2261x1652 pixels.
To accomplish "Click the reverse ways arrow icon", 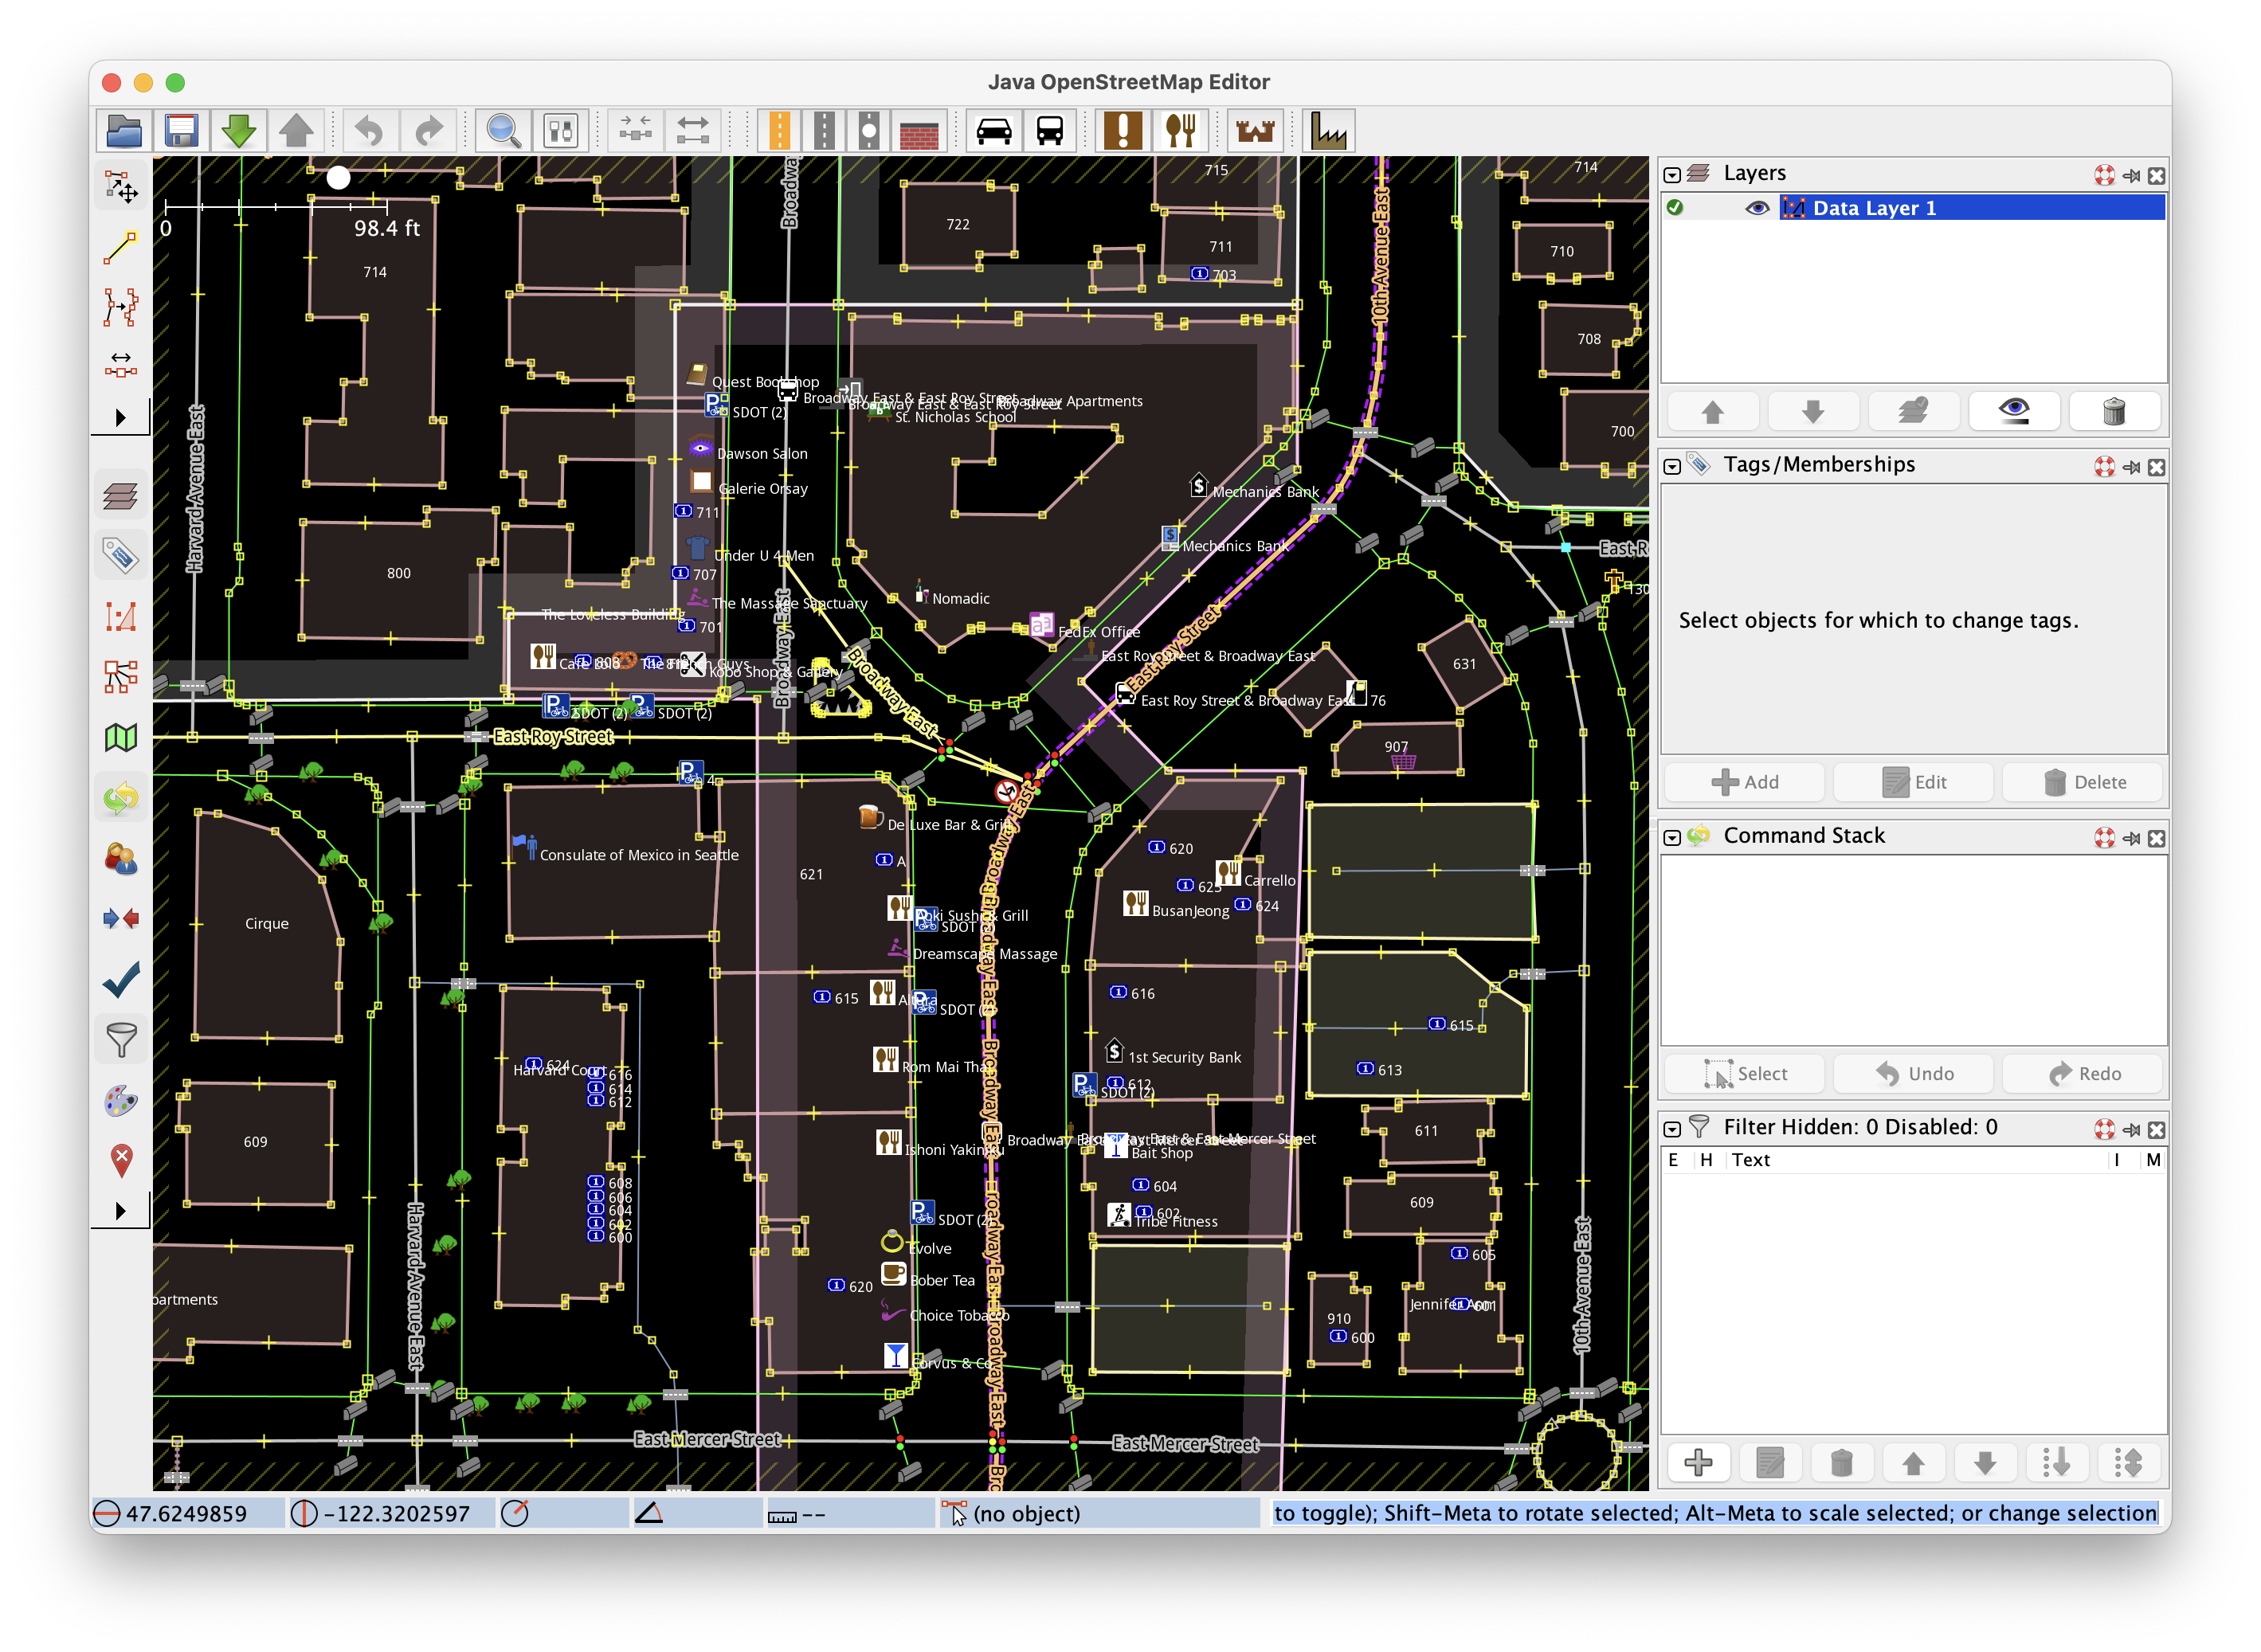I will tap(692, 131).
